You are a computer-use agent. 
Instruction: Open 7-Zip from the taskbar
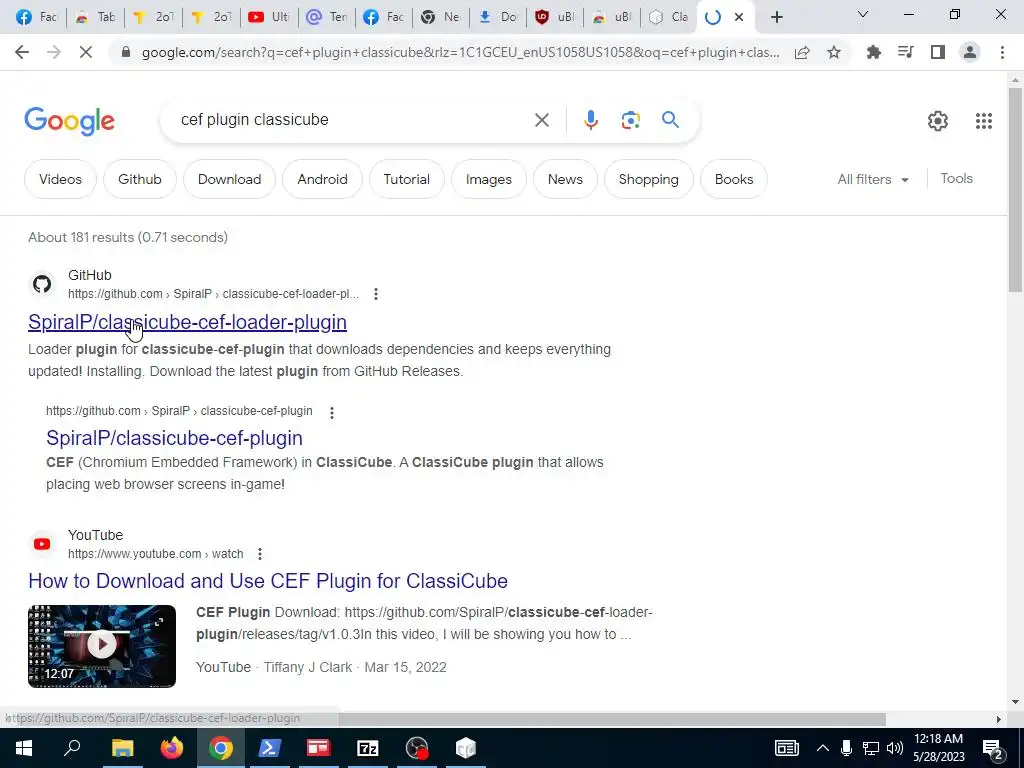(368, 748)
